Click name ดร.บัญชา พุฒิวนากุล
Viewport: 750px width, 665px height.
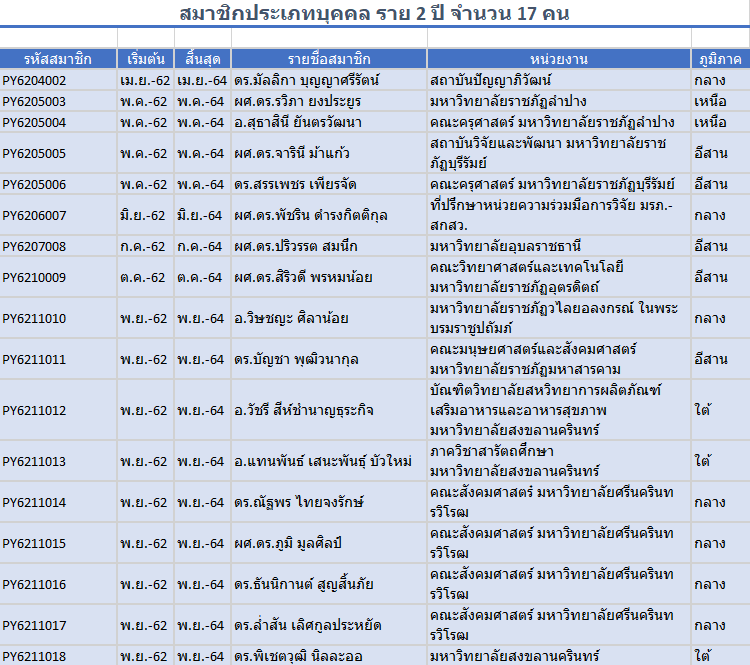[x=296, y=359]
